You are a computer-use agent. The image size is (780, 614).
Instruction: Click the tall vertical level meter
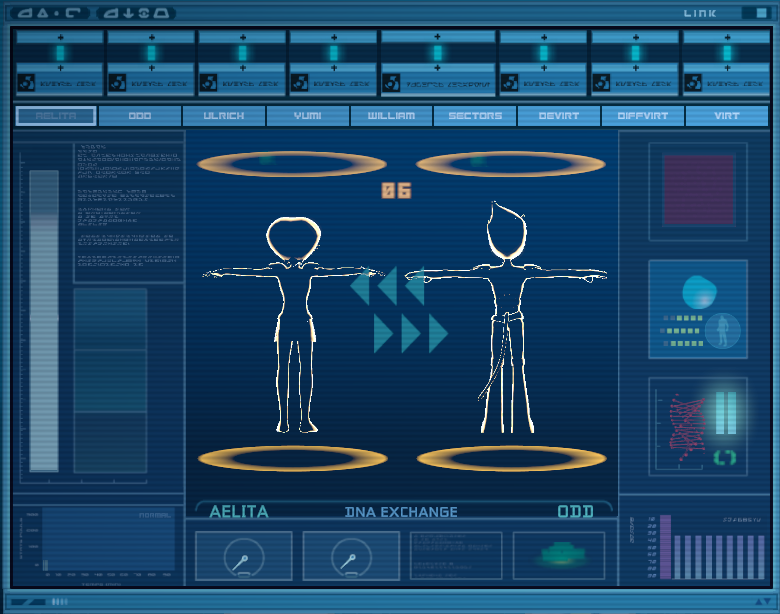click(44, 321)
